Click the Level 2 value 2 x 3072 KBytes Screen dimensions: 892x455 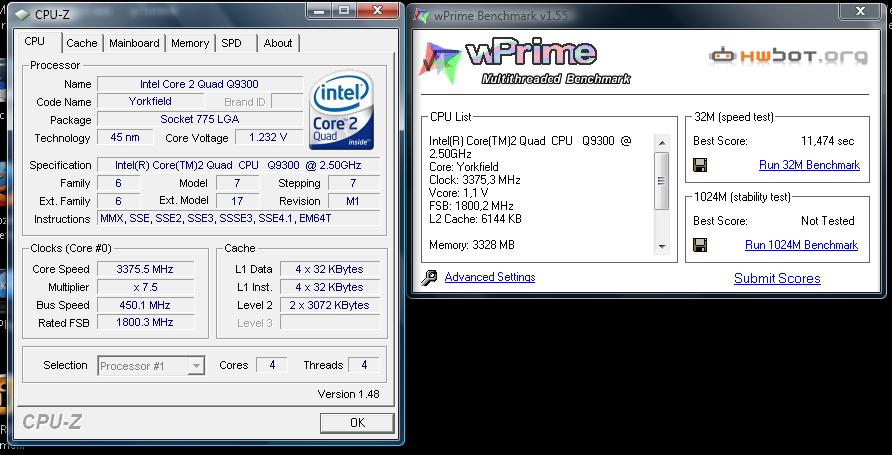point(329,305)
